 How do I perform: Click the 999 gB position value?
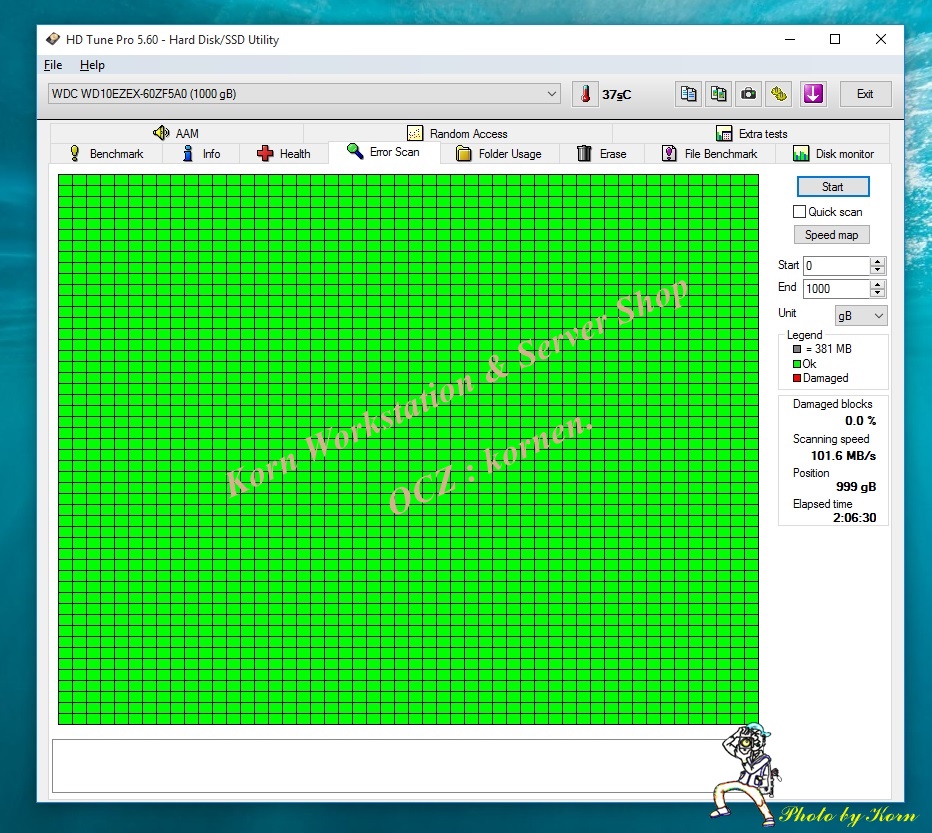tap(856, 487)
